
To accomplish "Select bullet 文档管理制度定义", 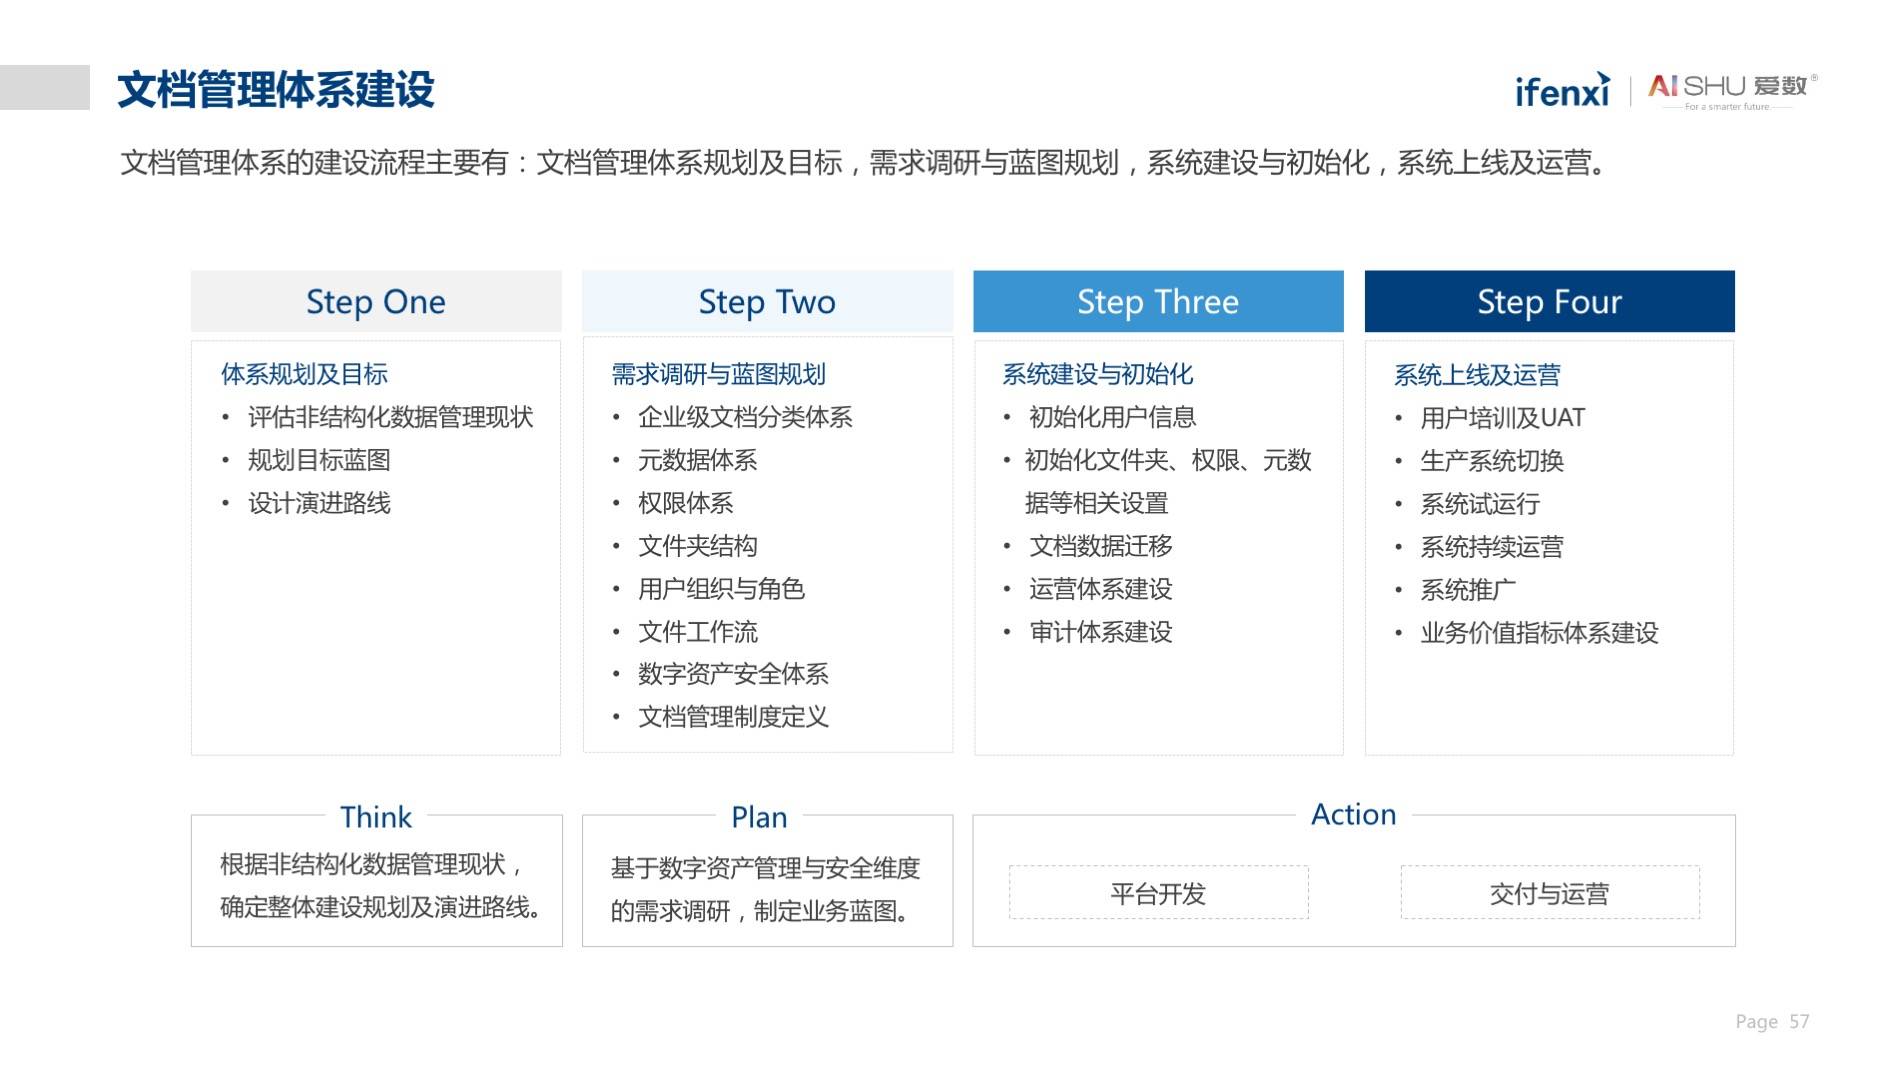I will [x=733, y=717].
